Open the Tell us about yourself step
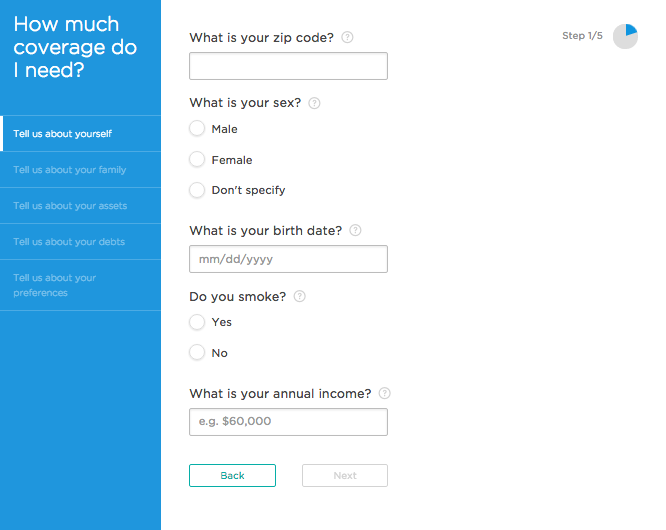This screenshot has height=530, width=666. 63,134
